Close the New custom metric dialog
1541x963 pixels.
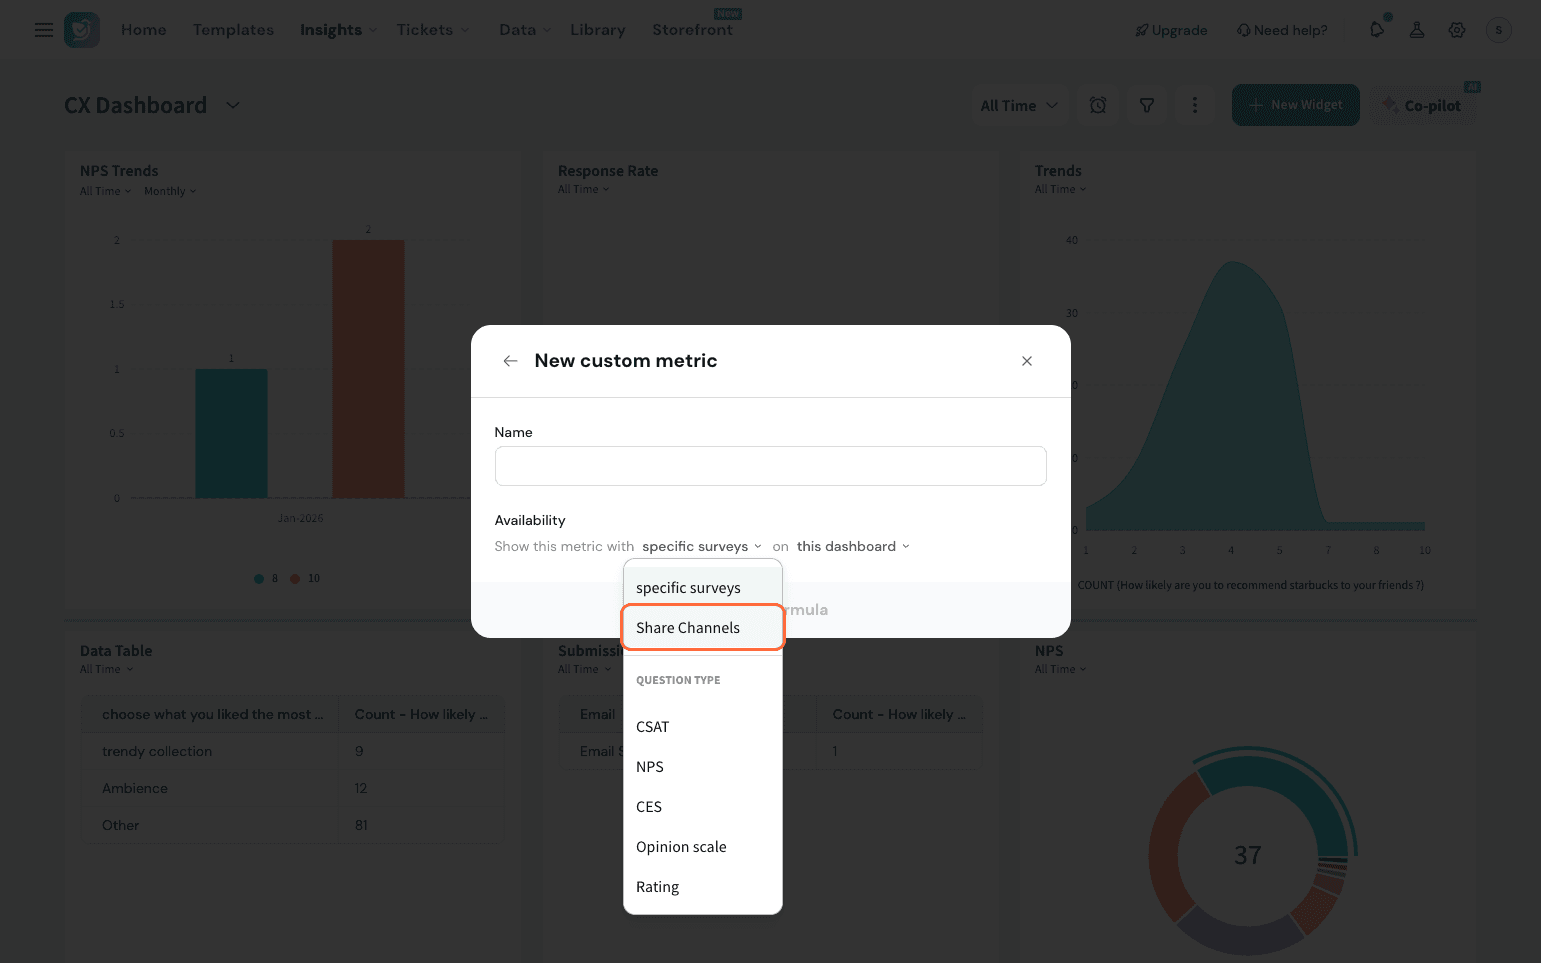pyautogui.click(x=1027, y=361)
